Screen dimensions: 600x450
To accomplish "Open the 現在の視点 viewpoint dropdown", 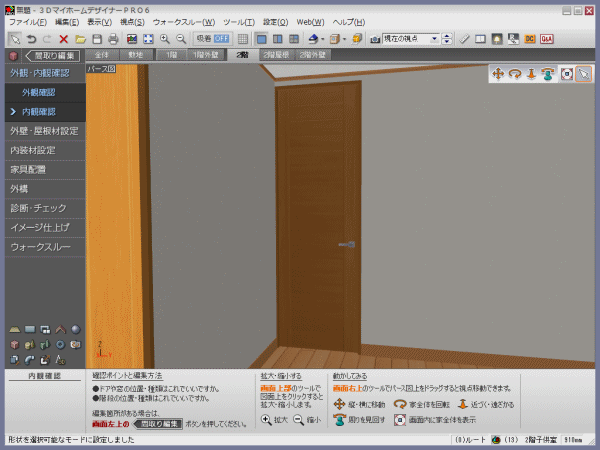I will [412, 38].
